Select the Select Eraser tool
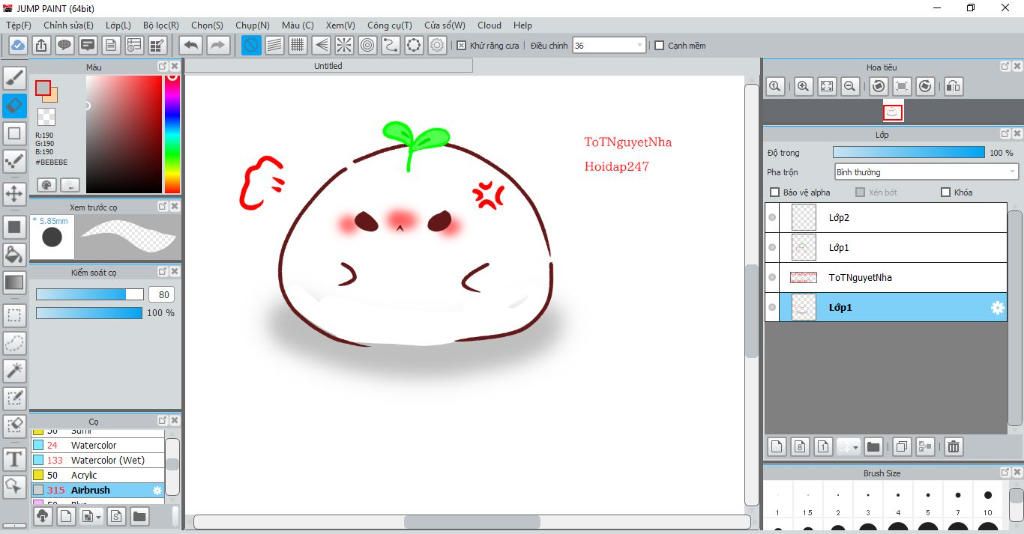 pos(14,426)
